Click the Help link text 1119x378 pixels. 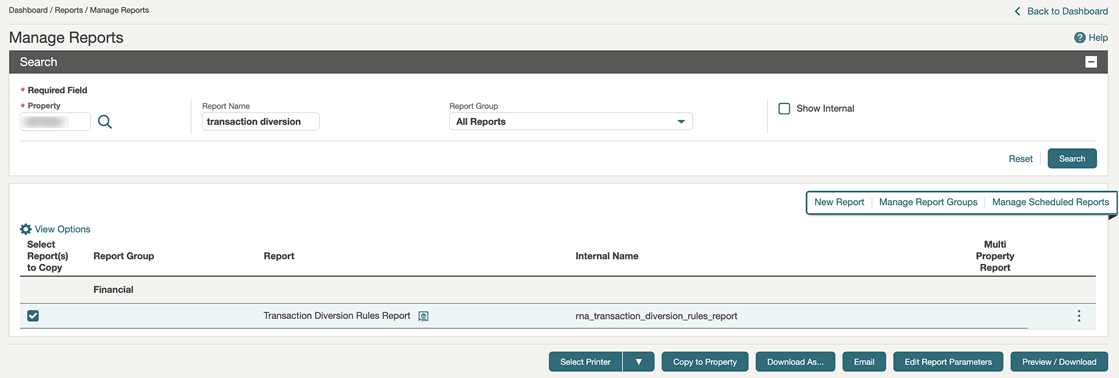1098,37
